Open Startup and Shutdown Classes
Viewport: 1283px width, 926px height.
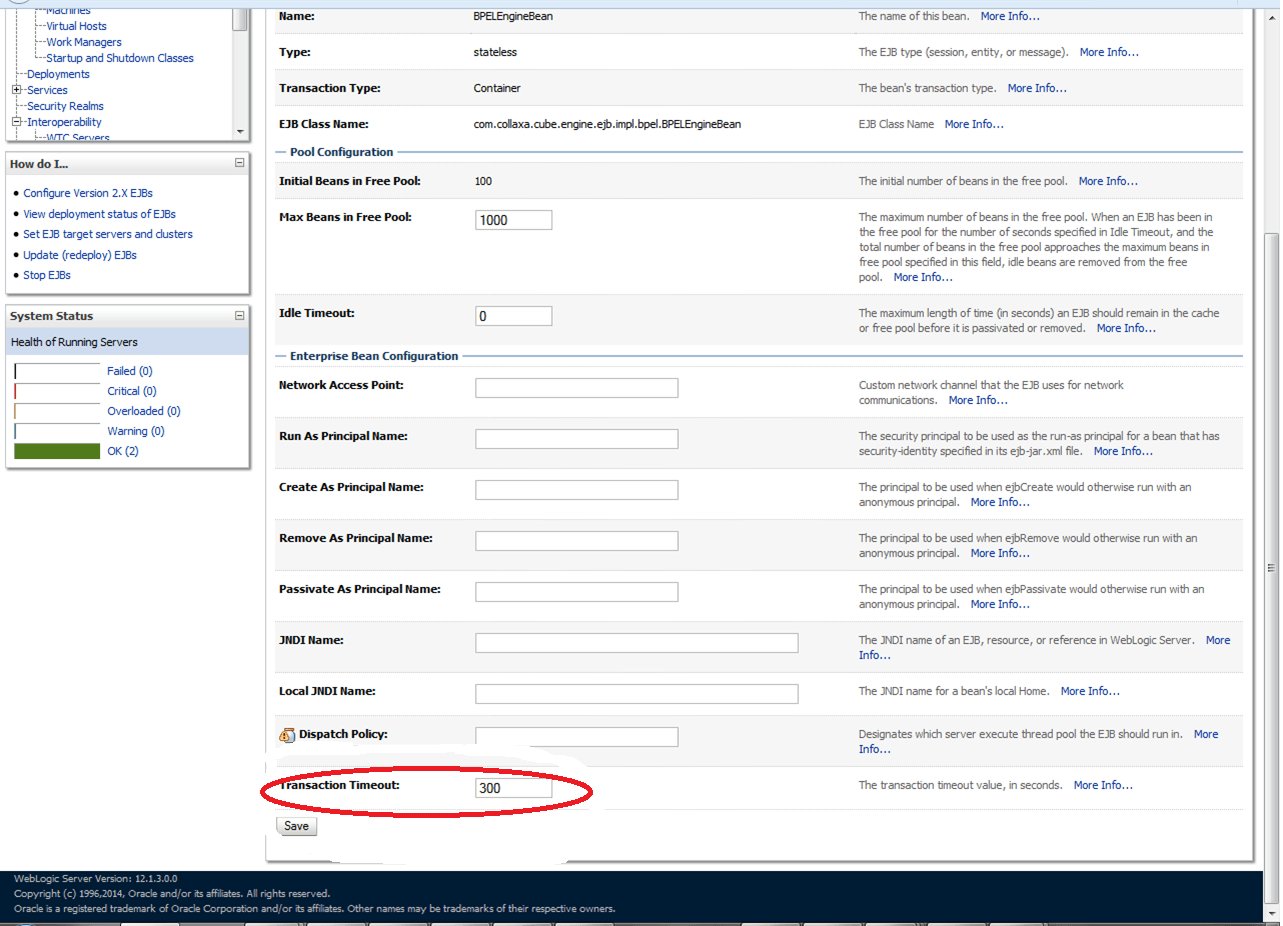pyautogui.click(x=120, y=58)
